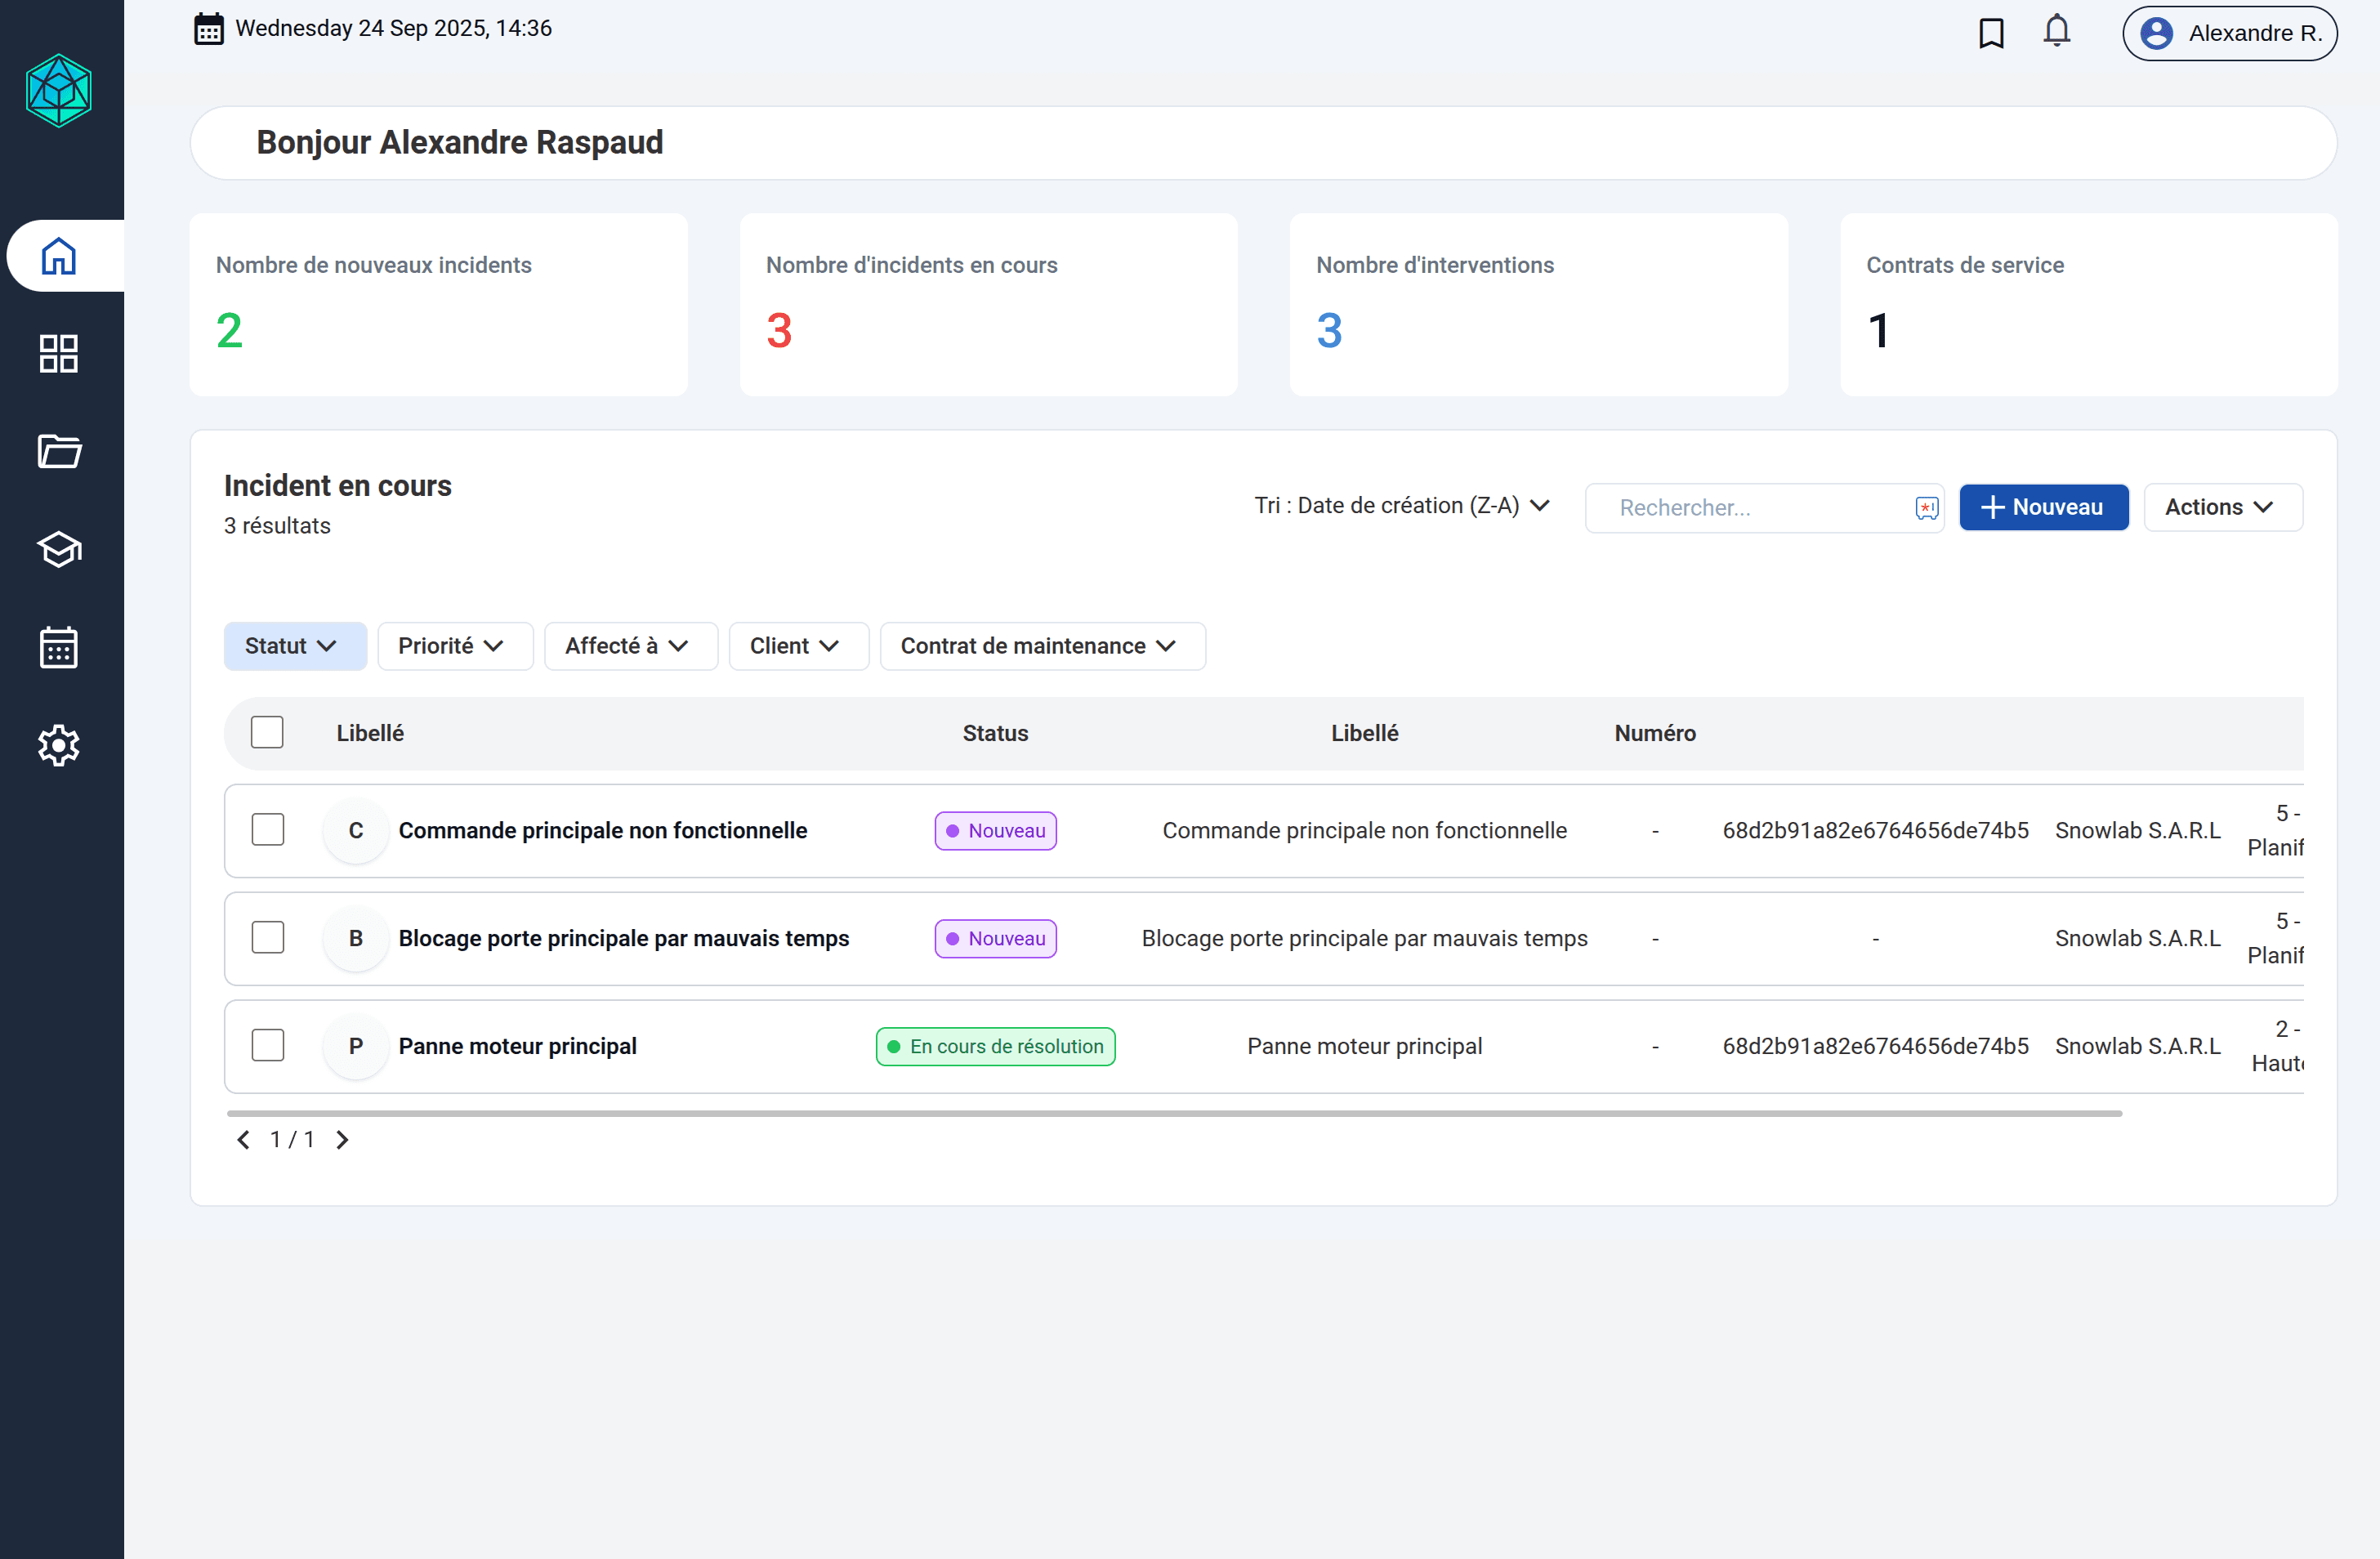Open the folder icon in the sidebar
The image size is (2380, 1559).
(x=59, y=452)
